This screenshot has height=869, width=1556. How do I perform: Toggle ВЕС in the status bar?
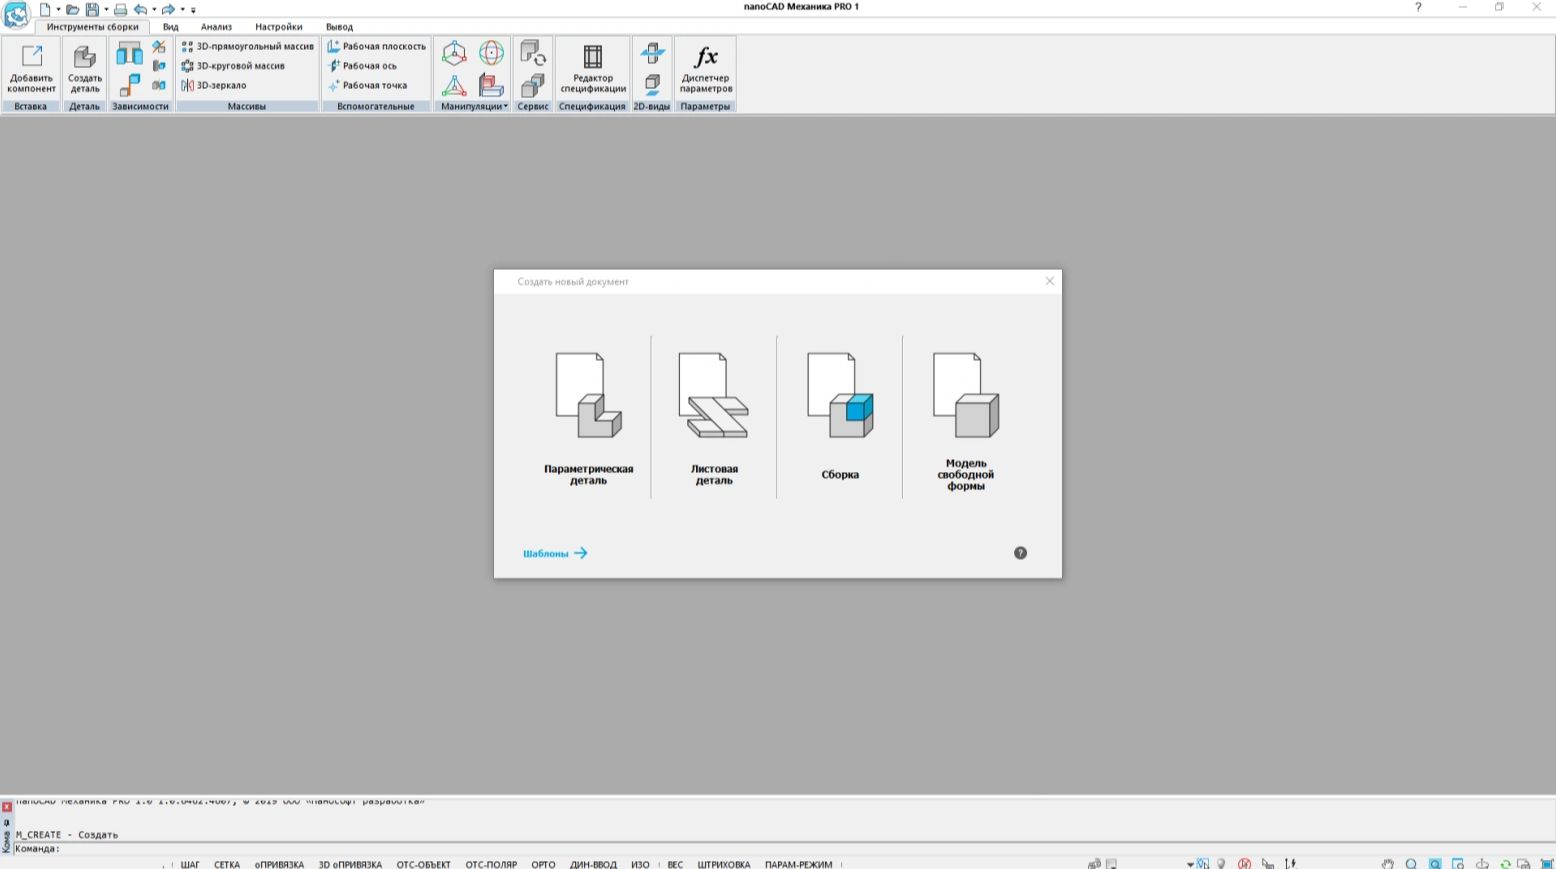[x=675, y=864]
